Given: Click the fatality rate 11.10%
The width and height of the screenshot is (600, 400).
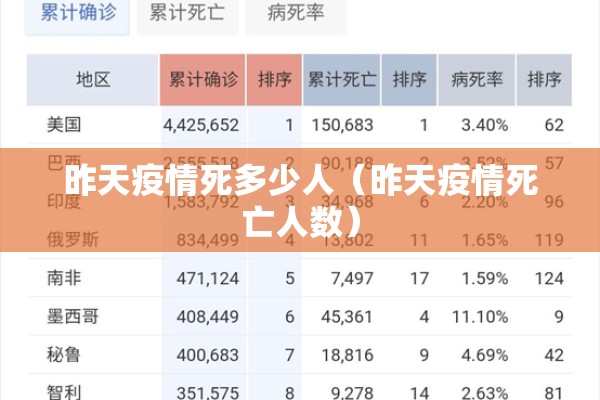Looking at the screenshot, I should (x=480, y=317).
